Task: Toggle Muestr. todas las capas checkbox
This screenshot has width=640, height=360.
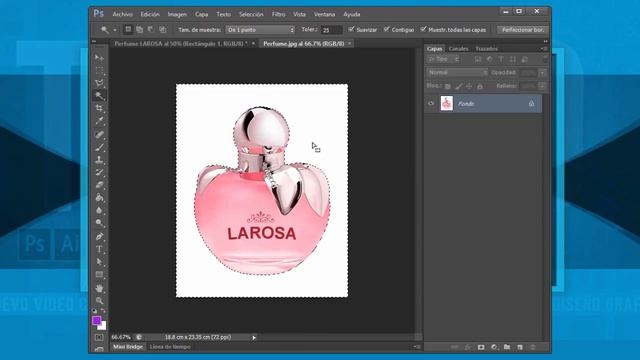Action: pos(423,29)
